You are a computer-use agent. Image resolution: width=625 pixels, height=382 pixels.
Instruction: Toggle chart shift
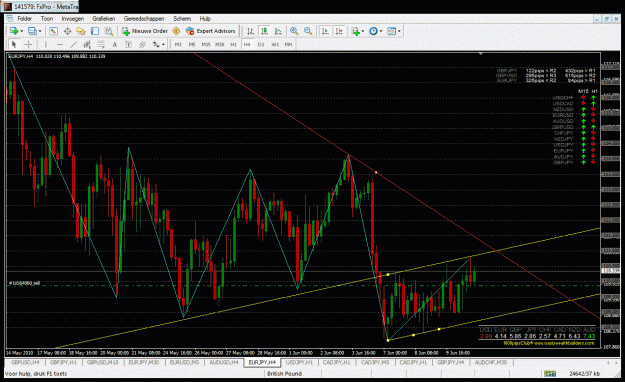click(339, 31)
